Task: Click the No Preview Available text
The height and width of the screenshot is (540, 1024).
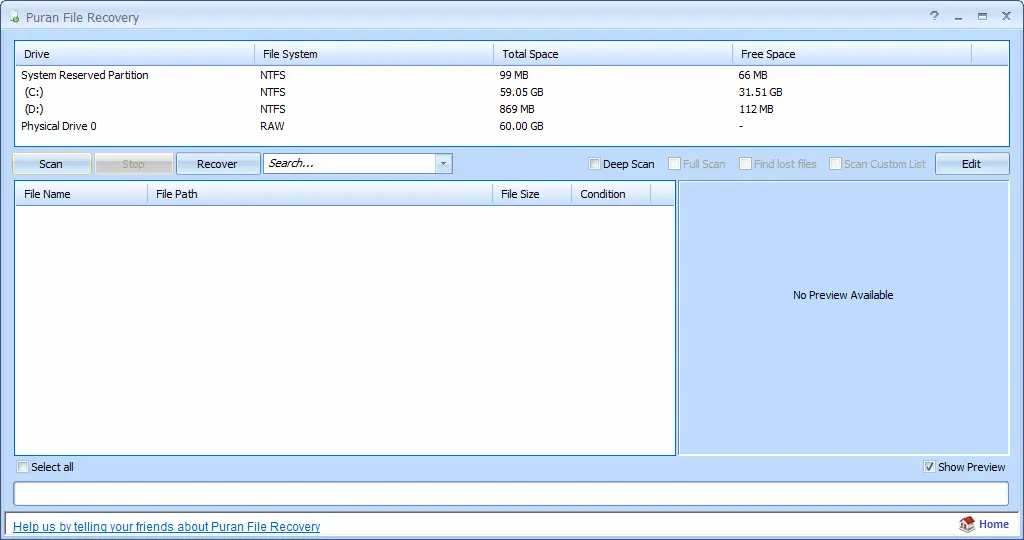Action: [843, 295]
